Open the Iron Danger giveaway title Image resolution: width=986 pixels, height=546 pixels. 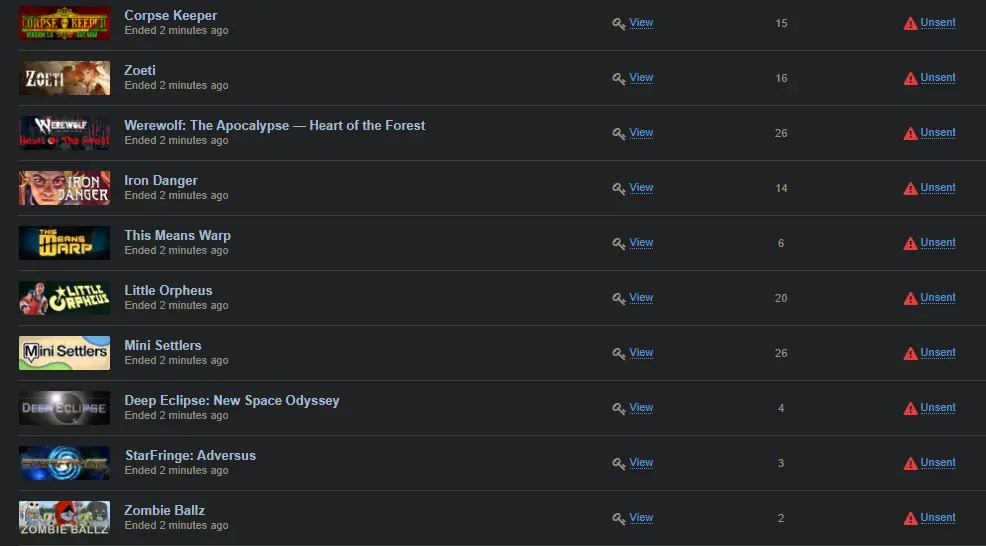[161, 181]
